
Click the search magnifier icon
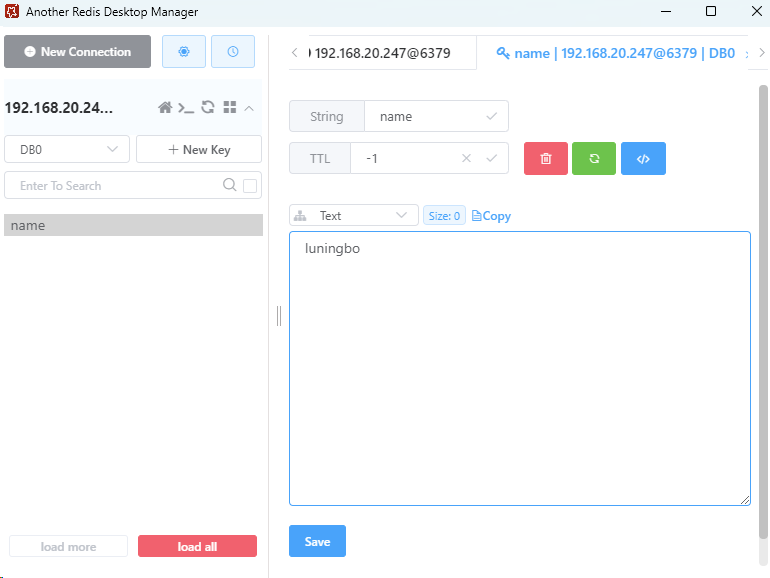[229, 185]
